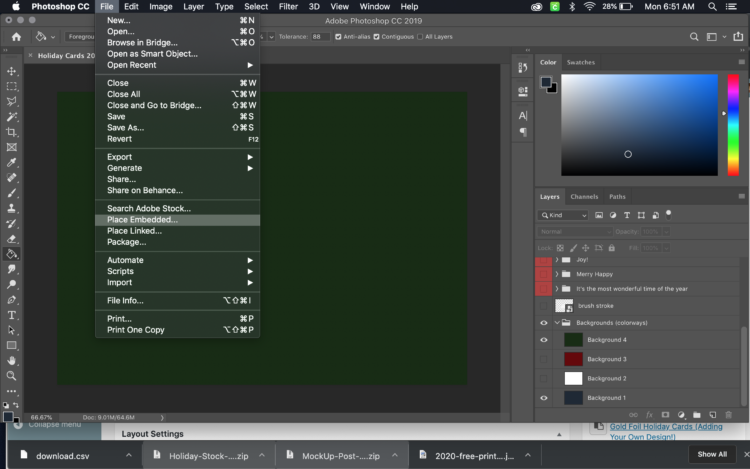Select the Path Selection tool
This screenshot has width=750, height=469.
pos(11,330)
